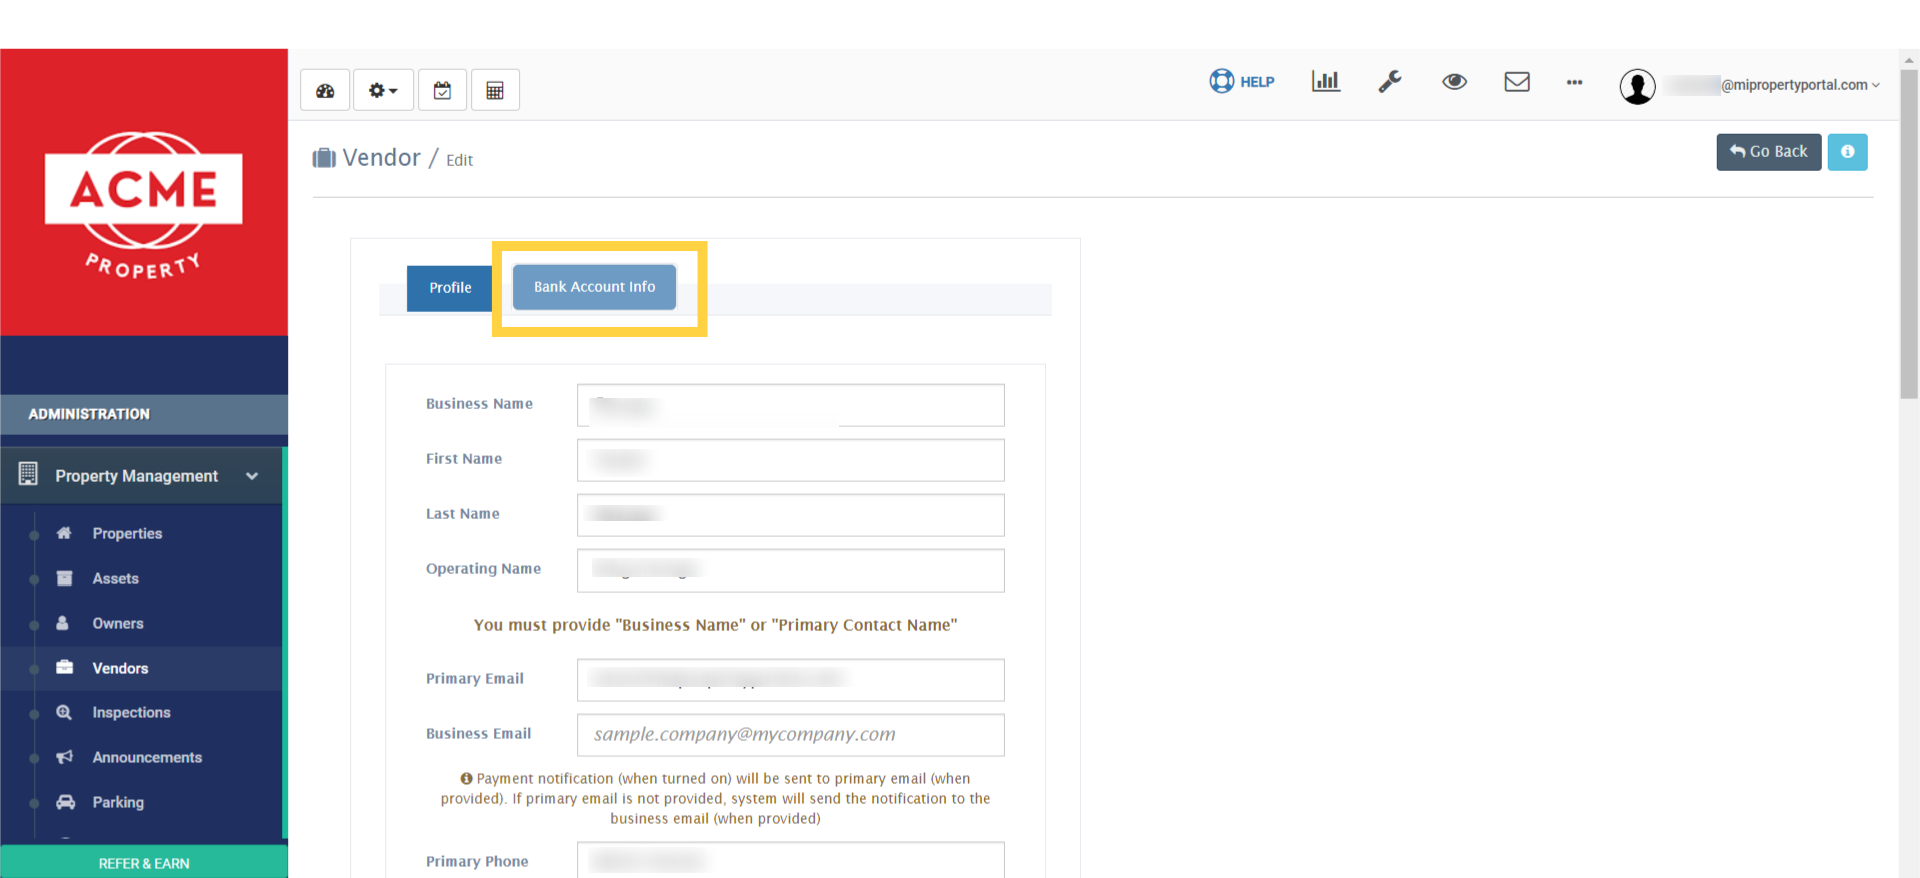1920x878 pixels.
Task: Open the envelope messages icon
Action: pos(1517,82)
